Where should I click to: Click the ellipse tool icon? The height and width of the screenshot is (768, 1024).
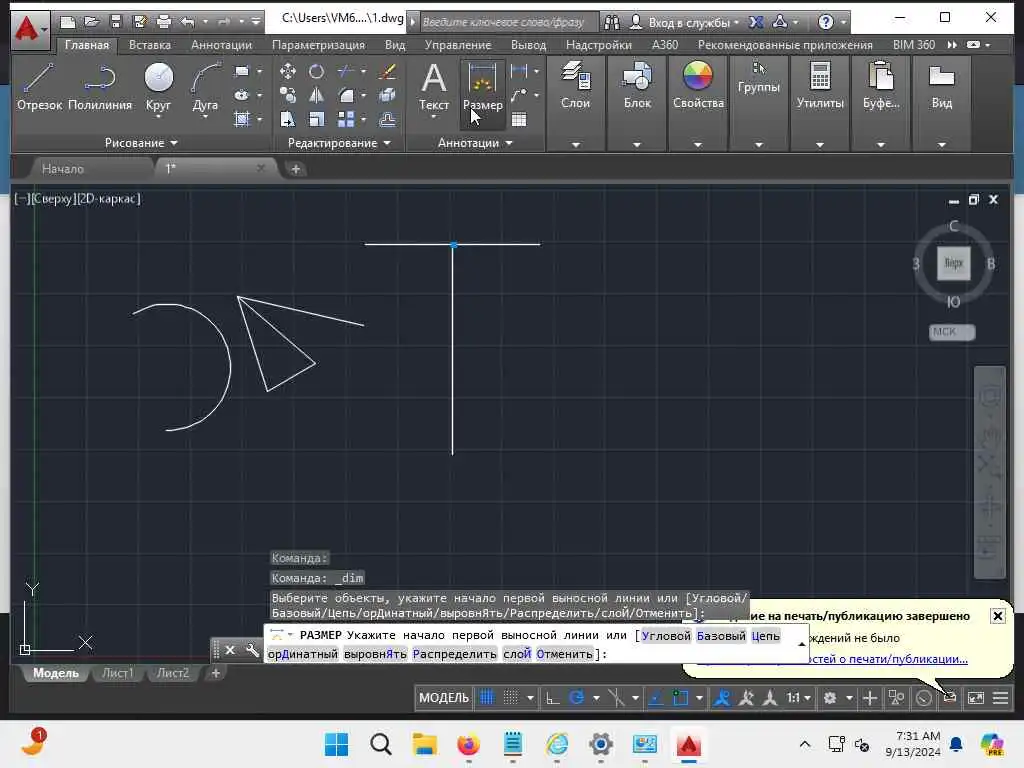coord(242,95)
